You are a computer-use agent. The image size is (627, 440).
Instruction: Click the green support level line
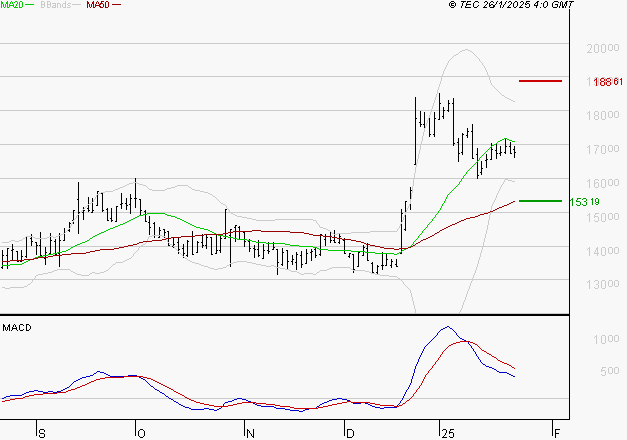[540, 201]
